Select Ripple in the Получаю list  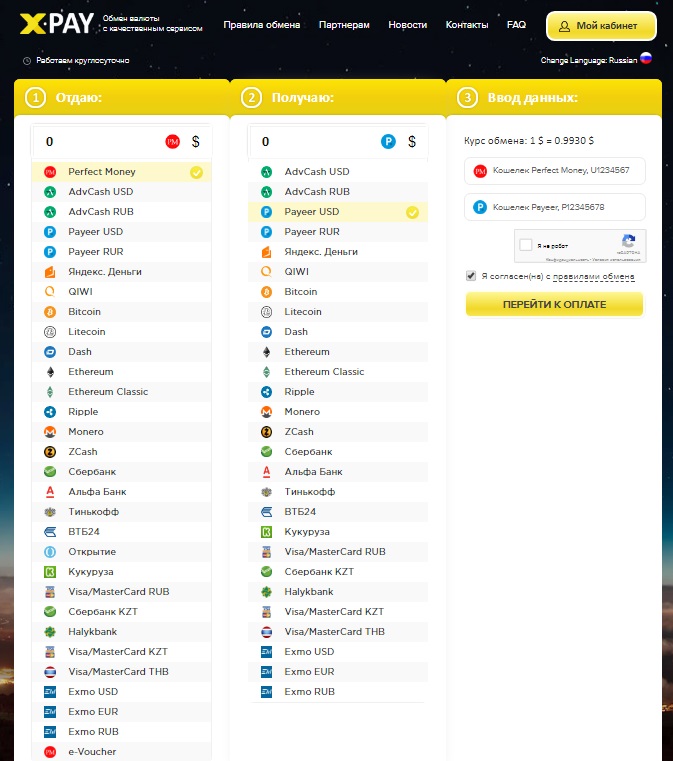(x=338, y=392)
